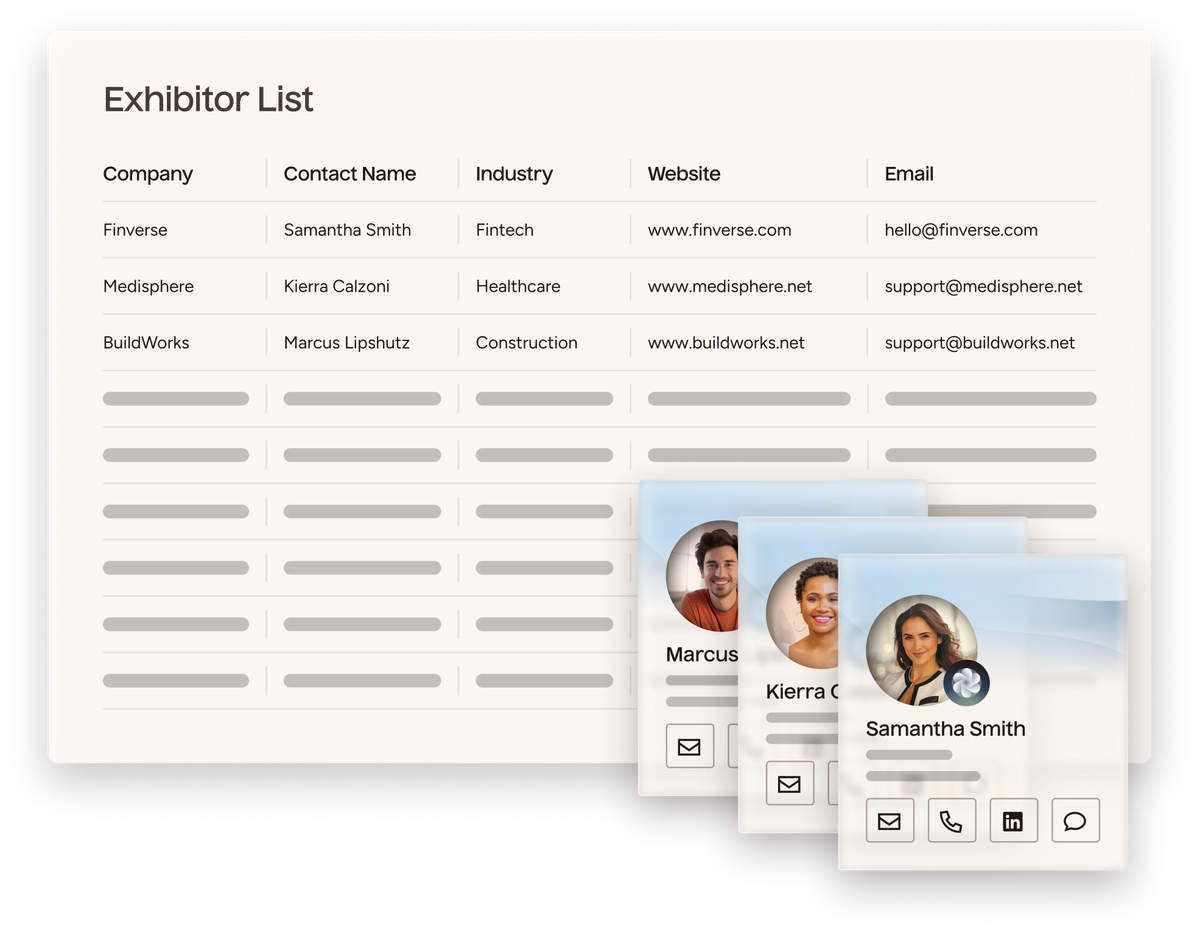Click the email icon on Samantha Smith's card
Viewport: 1200px width, 930px height.
pos(889,820)
